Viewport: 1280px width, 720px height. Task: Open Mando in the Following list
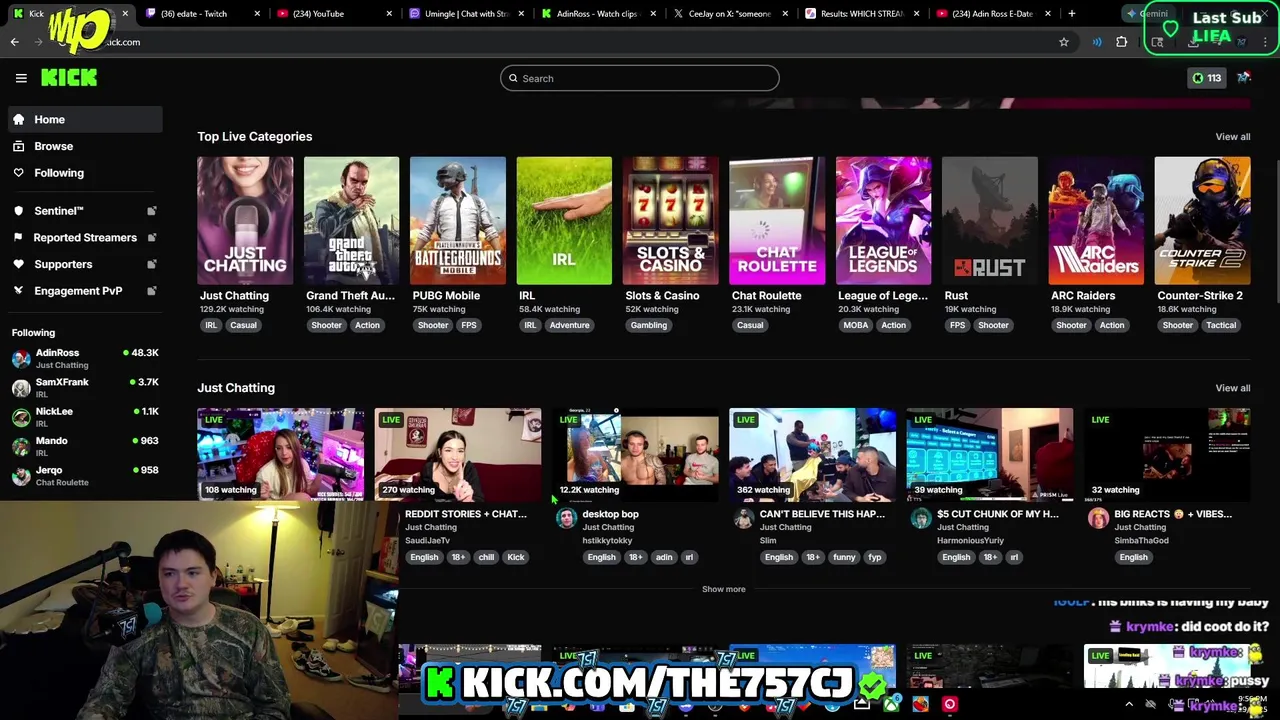click(85, 446)
